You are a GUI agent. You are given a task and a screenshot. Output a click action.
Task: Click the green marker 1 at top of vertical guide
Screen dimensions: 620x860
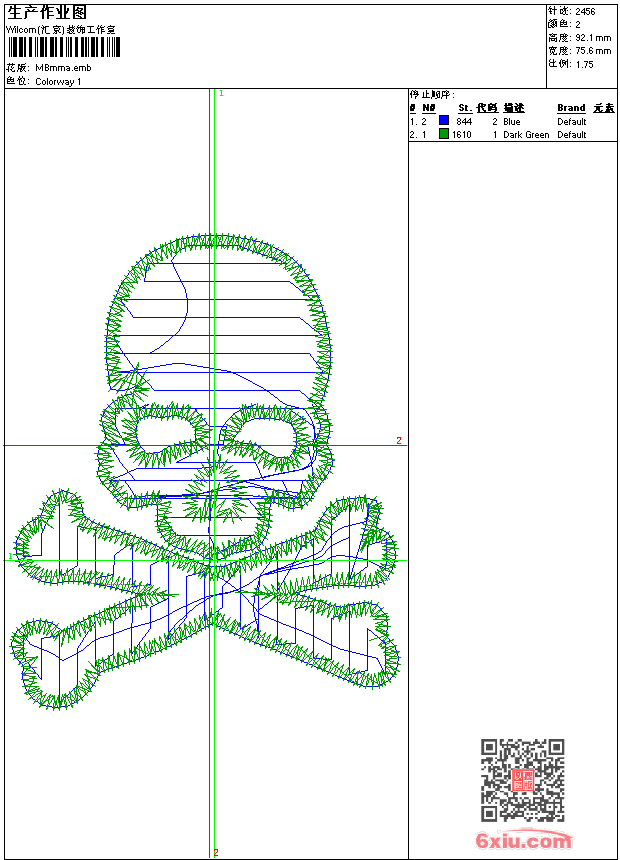click(220, 93)
